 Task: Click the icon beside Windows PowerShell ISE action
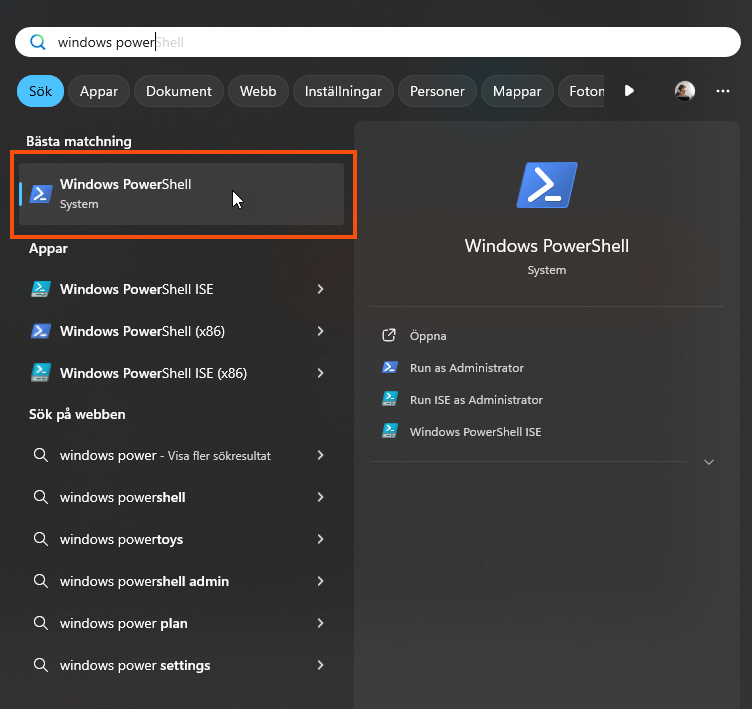[x=389, y=431]
